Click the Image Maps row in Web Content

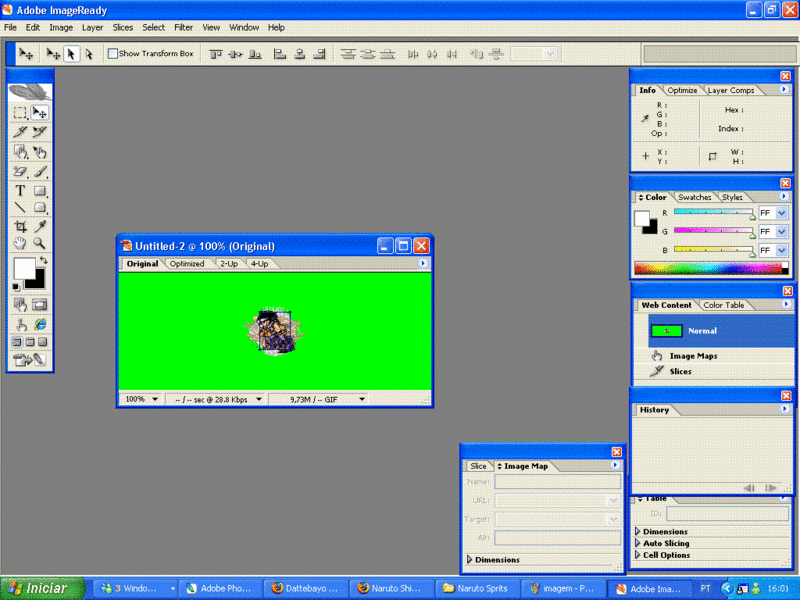714,356
